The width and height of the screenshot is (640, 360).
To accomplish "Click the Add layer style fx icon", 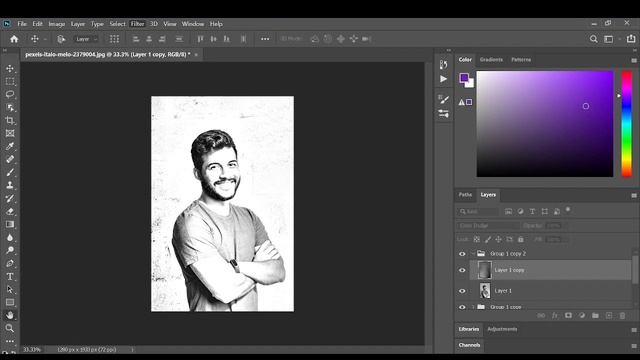I will (555, 316).
